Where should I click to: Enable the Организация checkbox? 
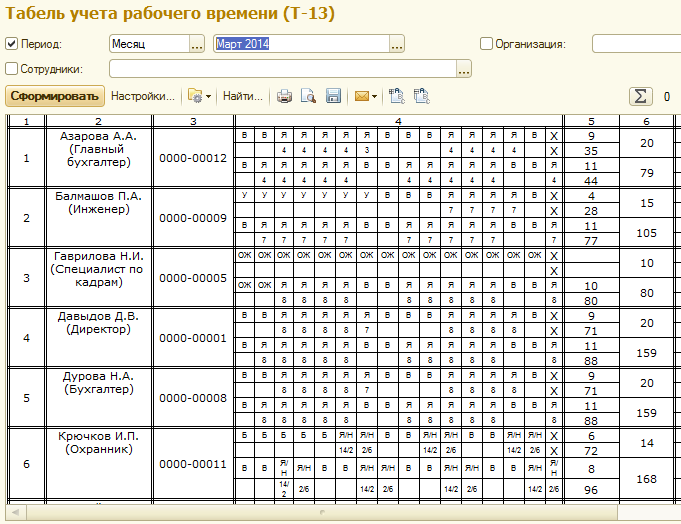tap(487, 44)
